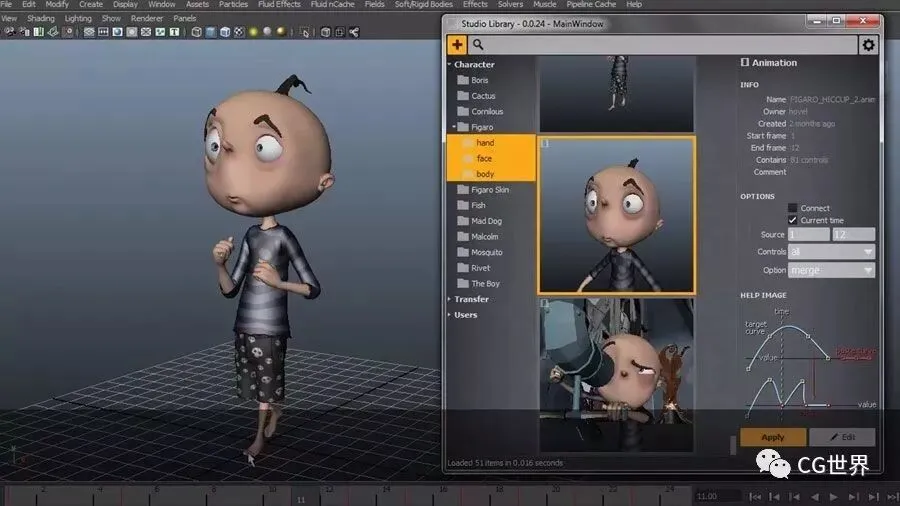Click the Select Camera icon in viewport toolbar
900x506 pixels.
pyautogui.click(x=10, y=32)
